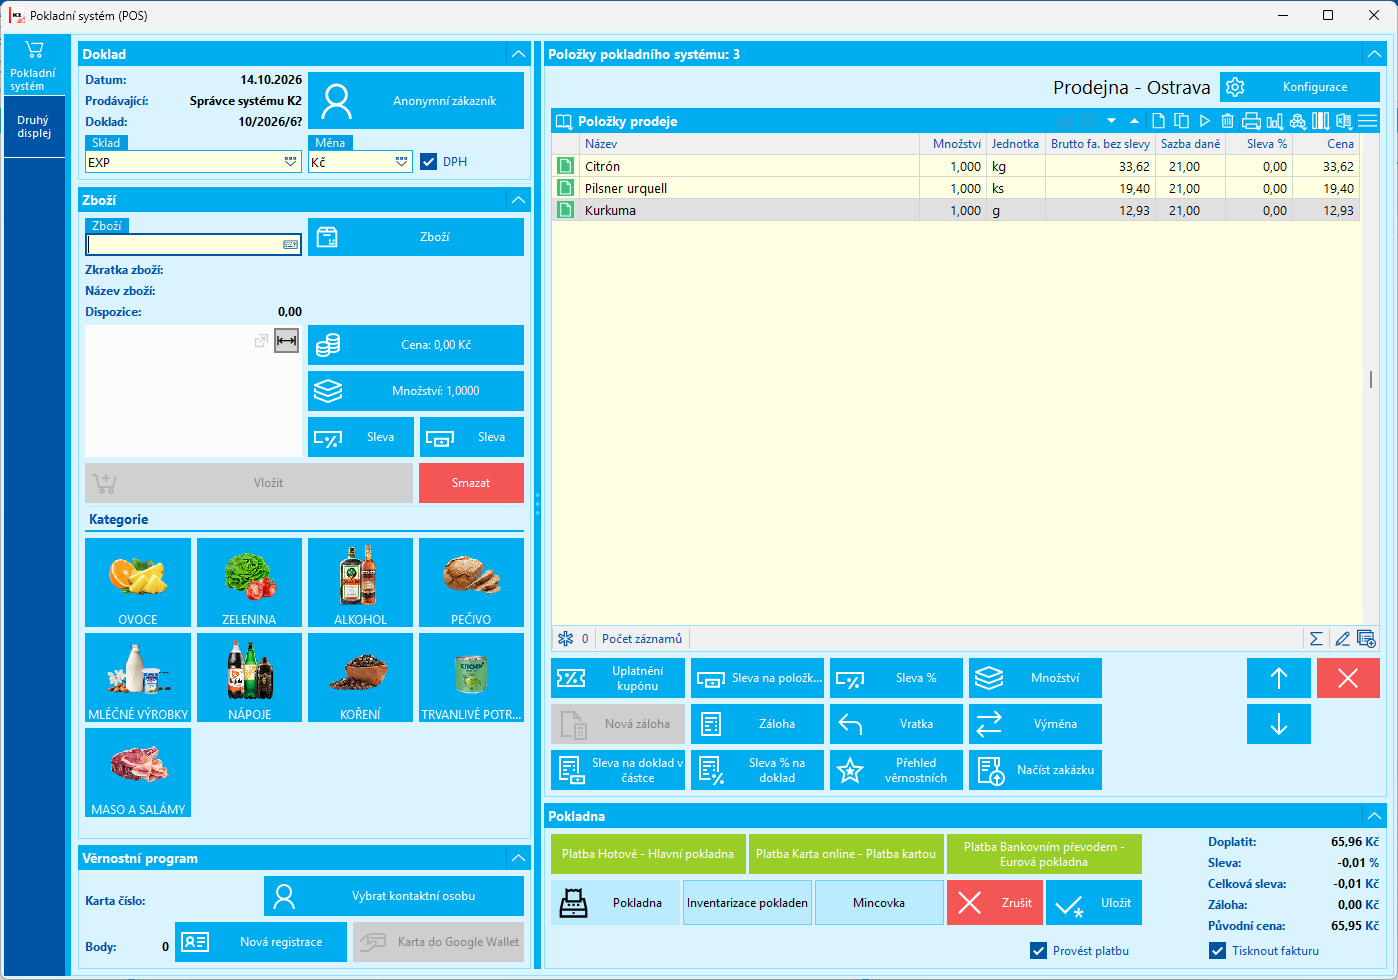Image resolution: width=1398 pixels, height=980 pixels.
Task: Move selected item up with the up arrow
Action: coord(1279,678)
